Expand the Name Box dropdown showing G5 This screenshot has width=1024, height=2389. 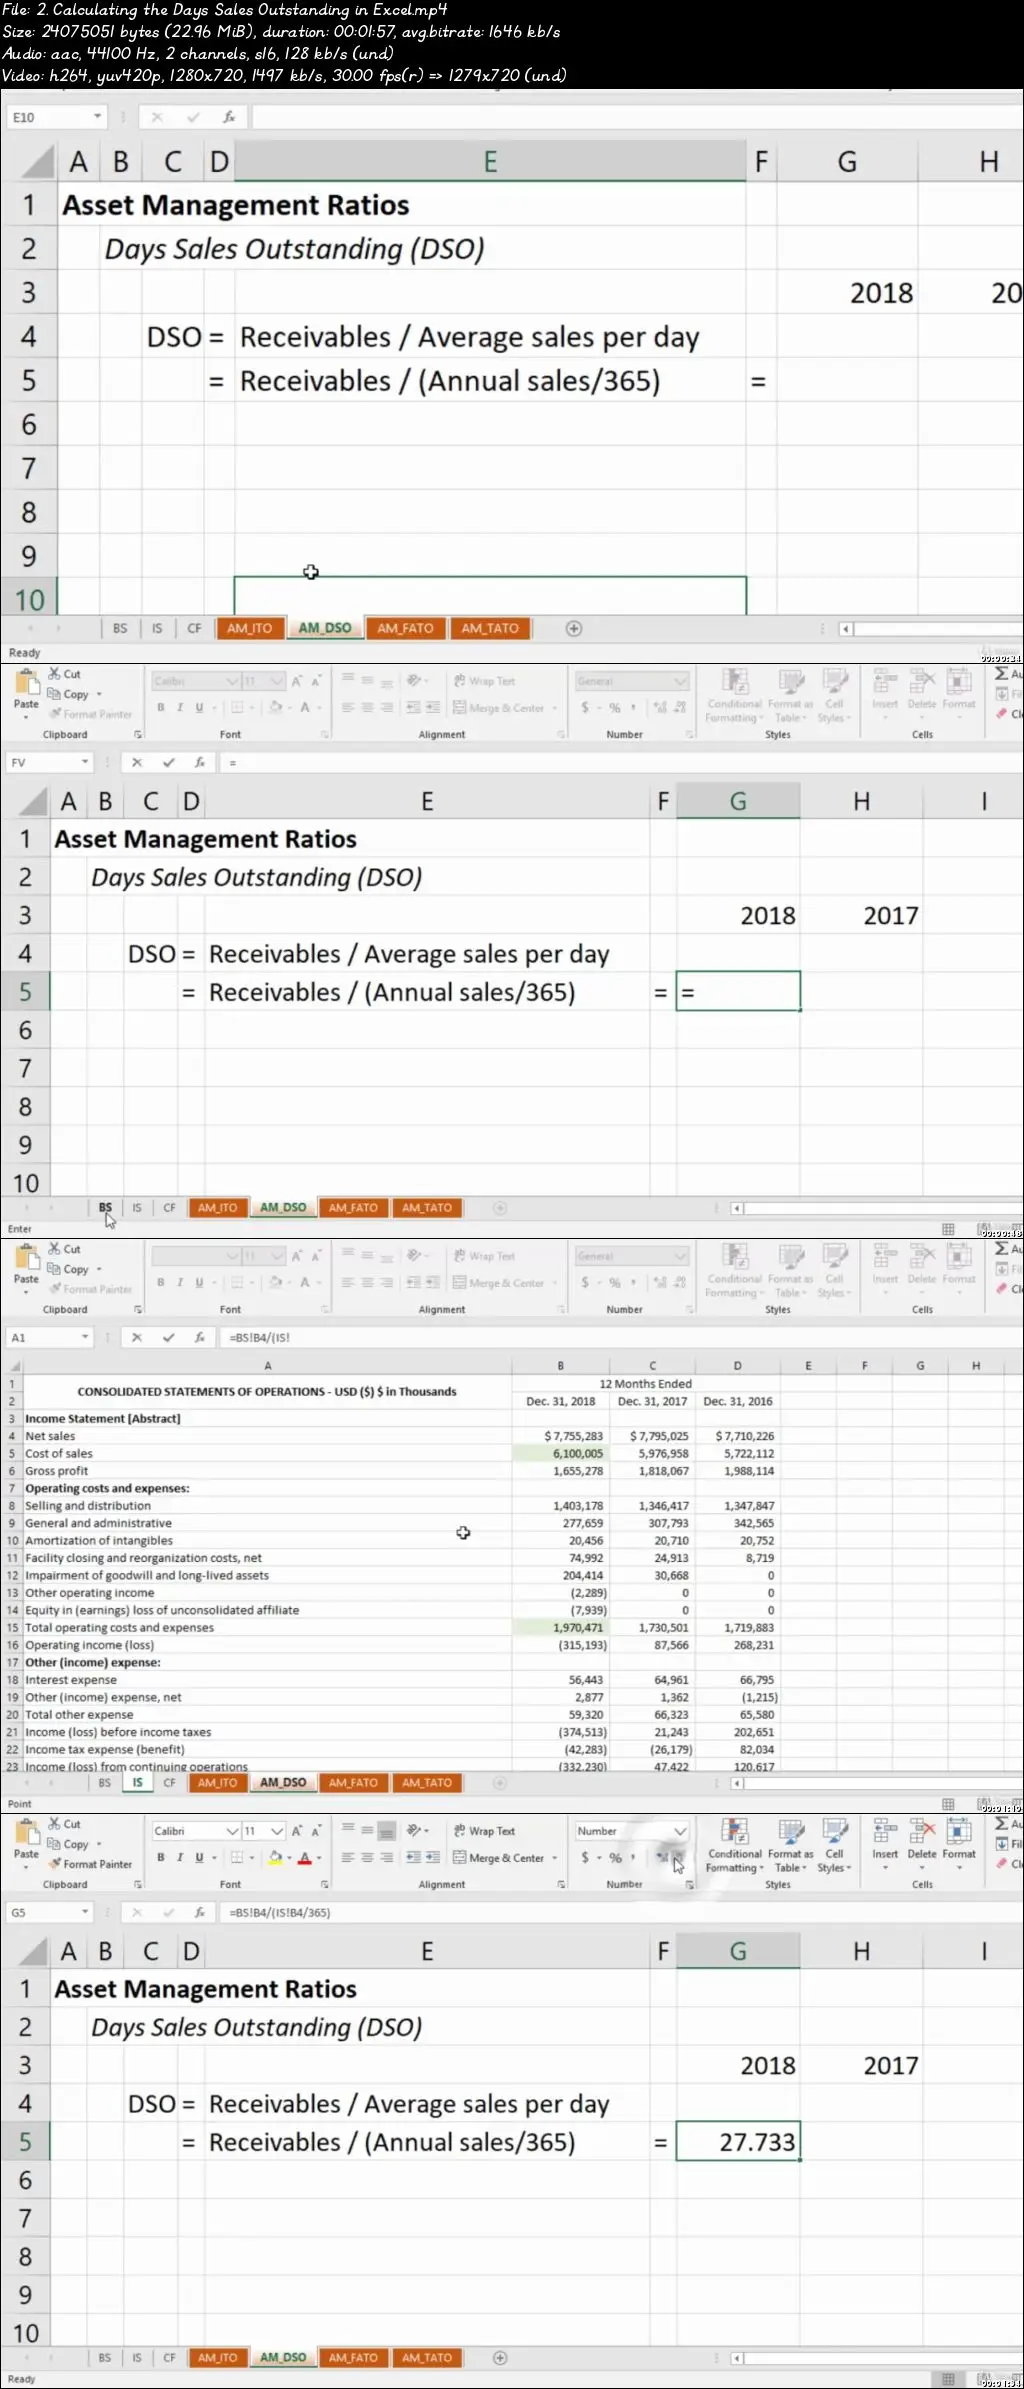click(85, 1912)
